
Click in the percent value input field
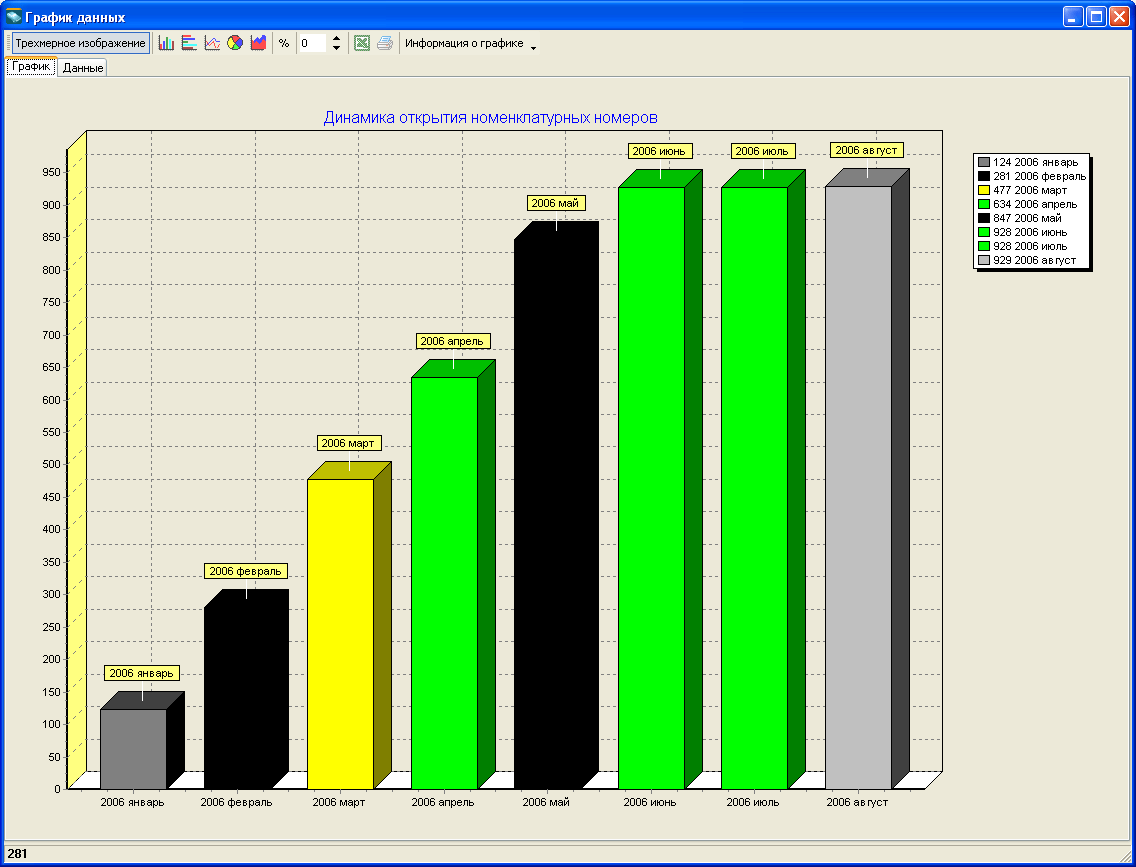click(312, 43)
